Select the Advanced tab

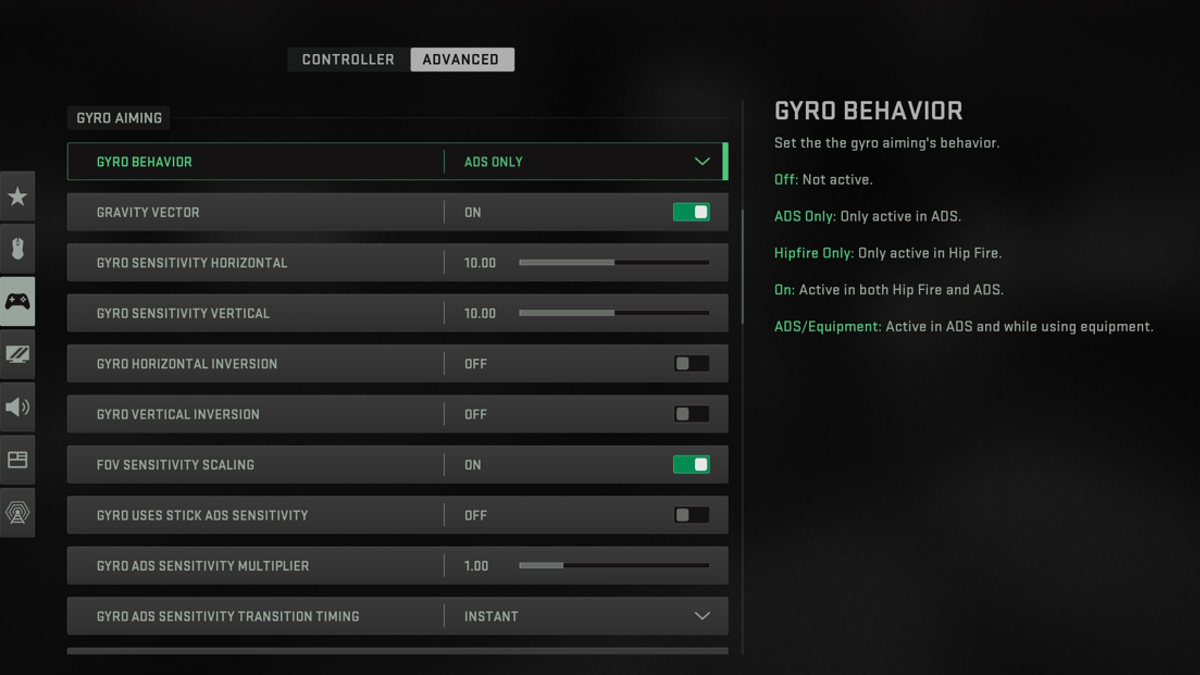(x=461, y=60)
